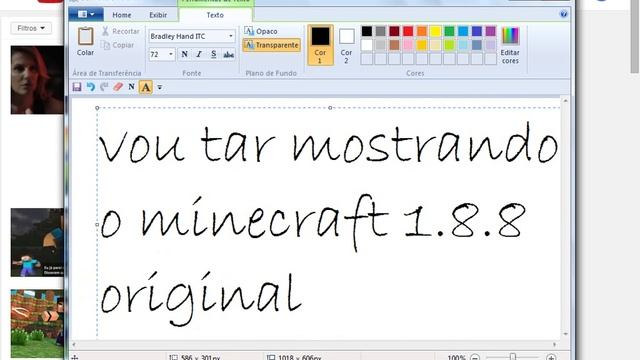640x360 pixels.
Task: Pick bright red color swatch
Action: click(408, 31)
